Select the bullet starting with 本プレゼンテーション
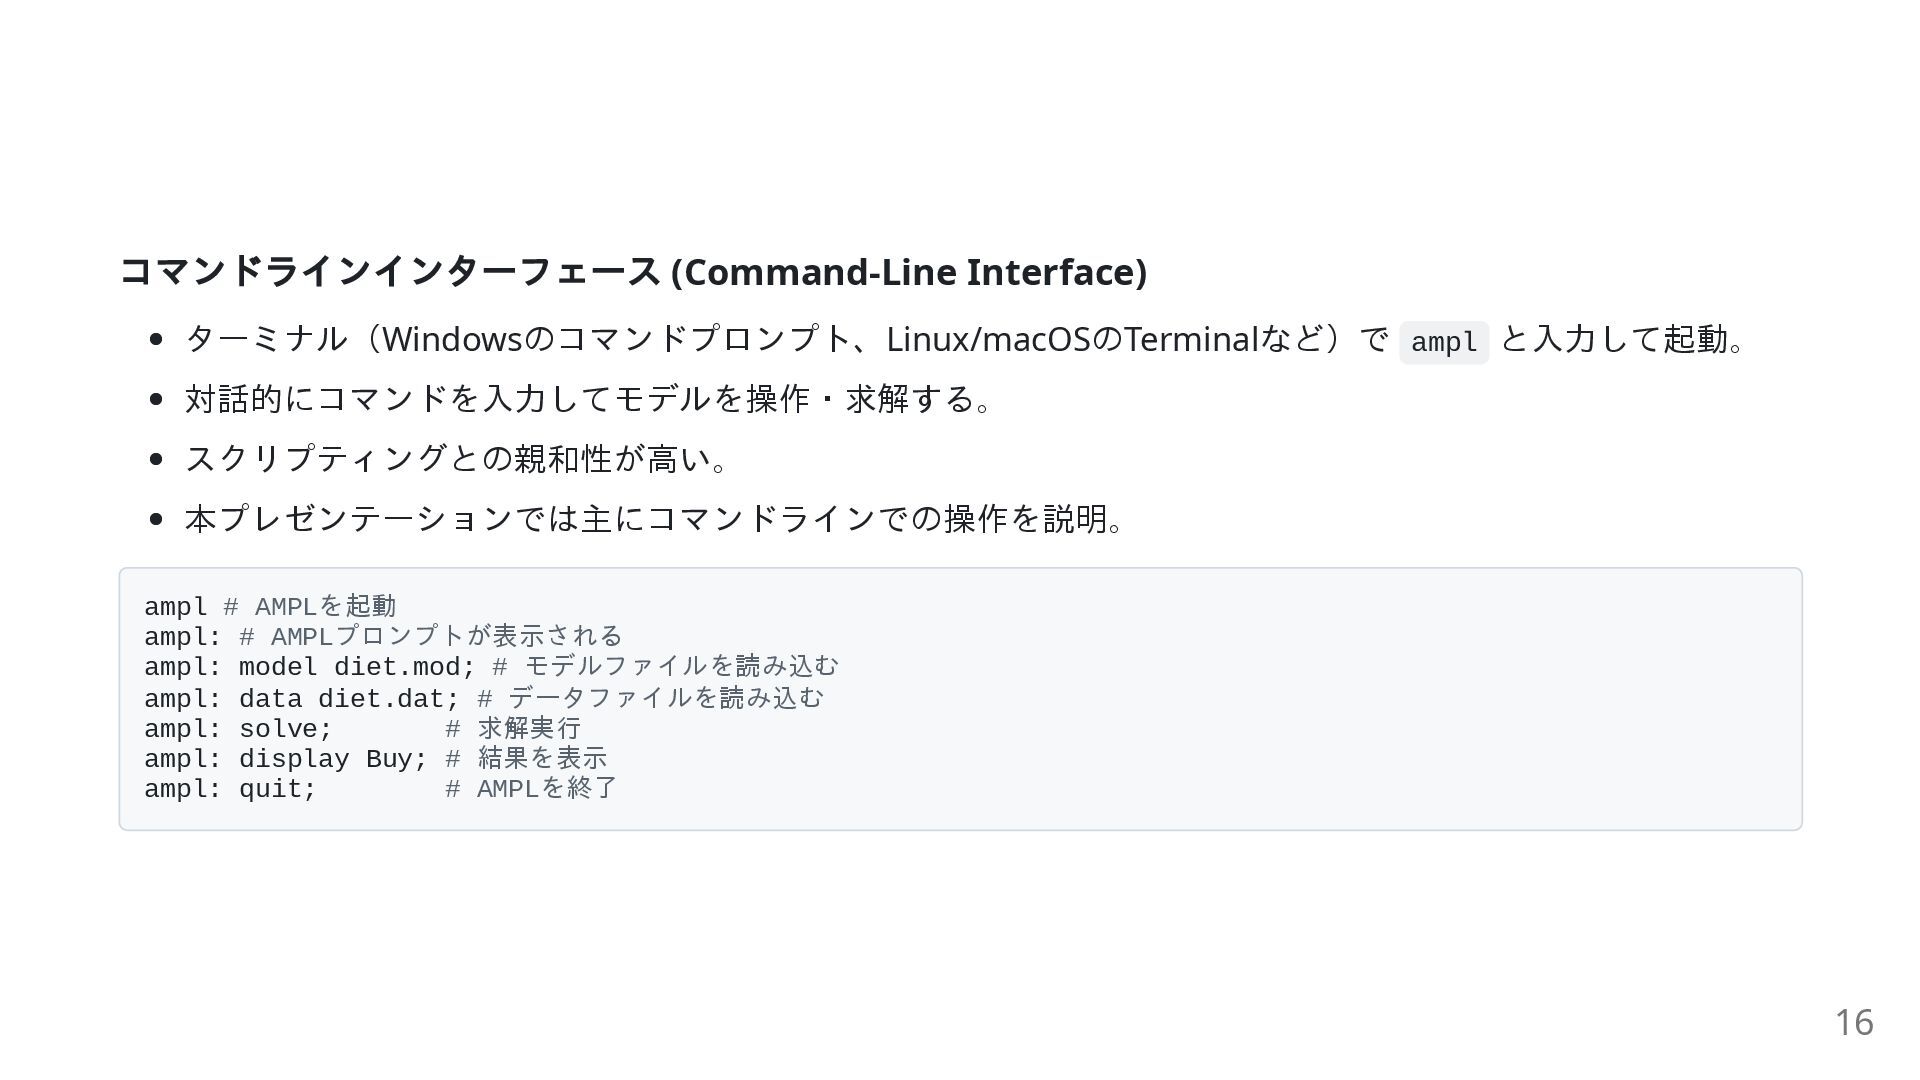This screenshot has height=1080, width=1920. 655,519
